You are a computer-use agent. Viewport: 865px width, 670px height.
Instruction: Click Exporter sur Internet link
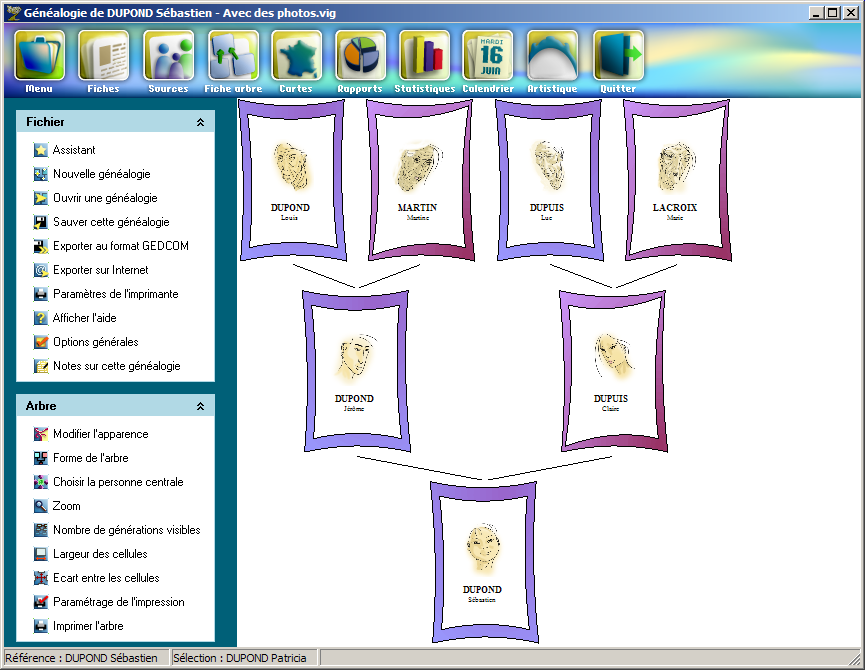(100, 270)
